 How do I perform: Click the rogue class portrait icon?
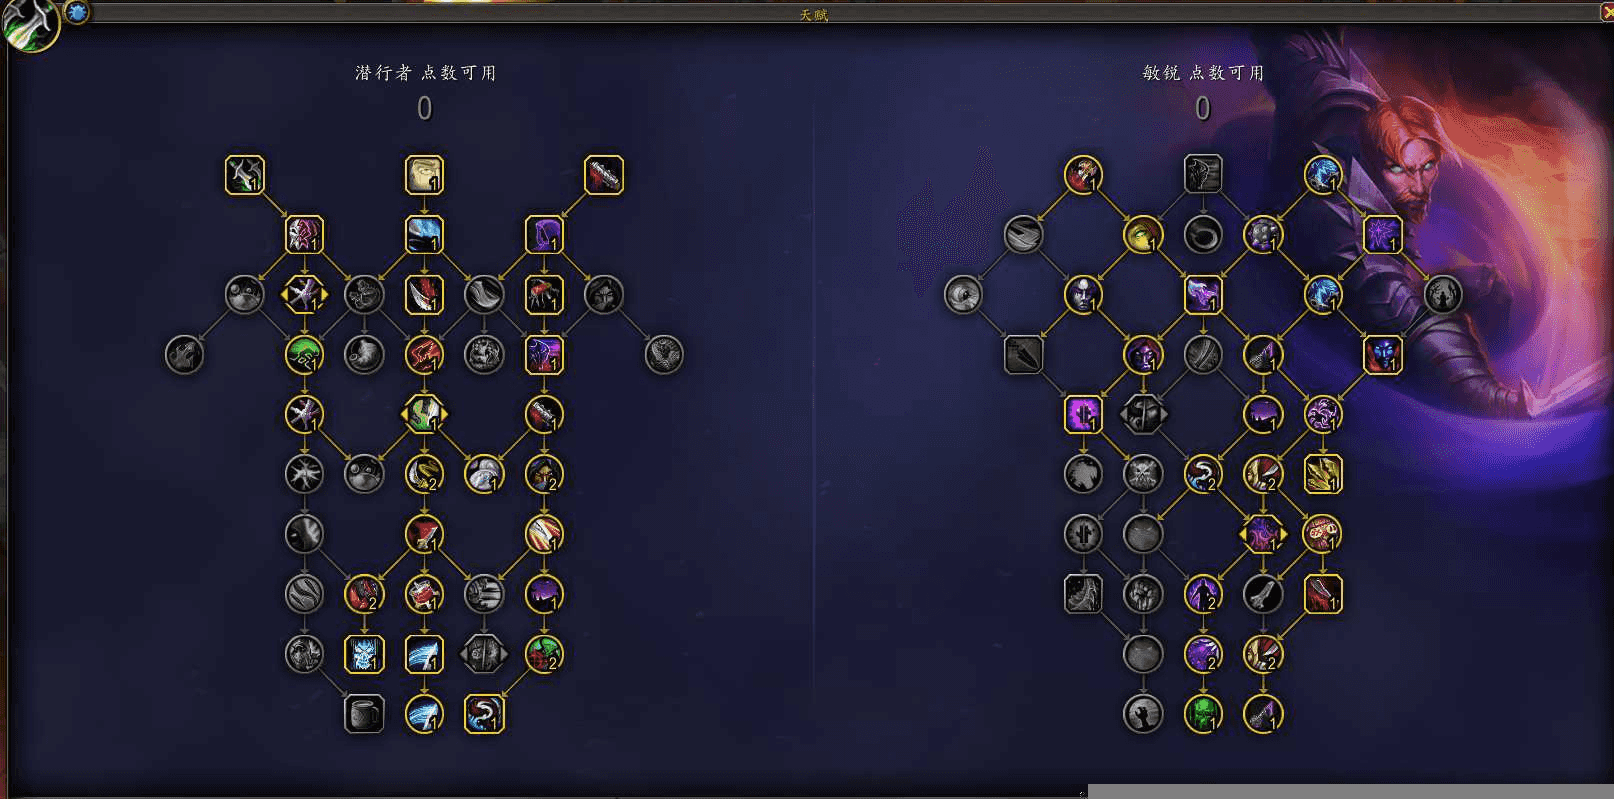(x=30, y=24)
